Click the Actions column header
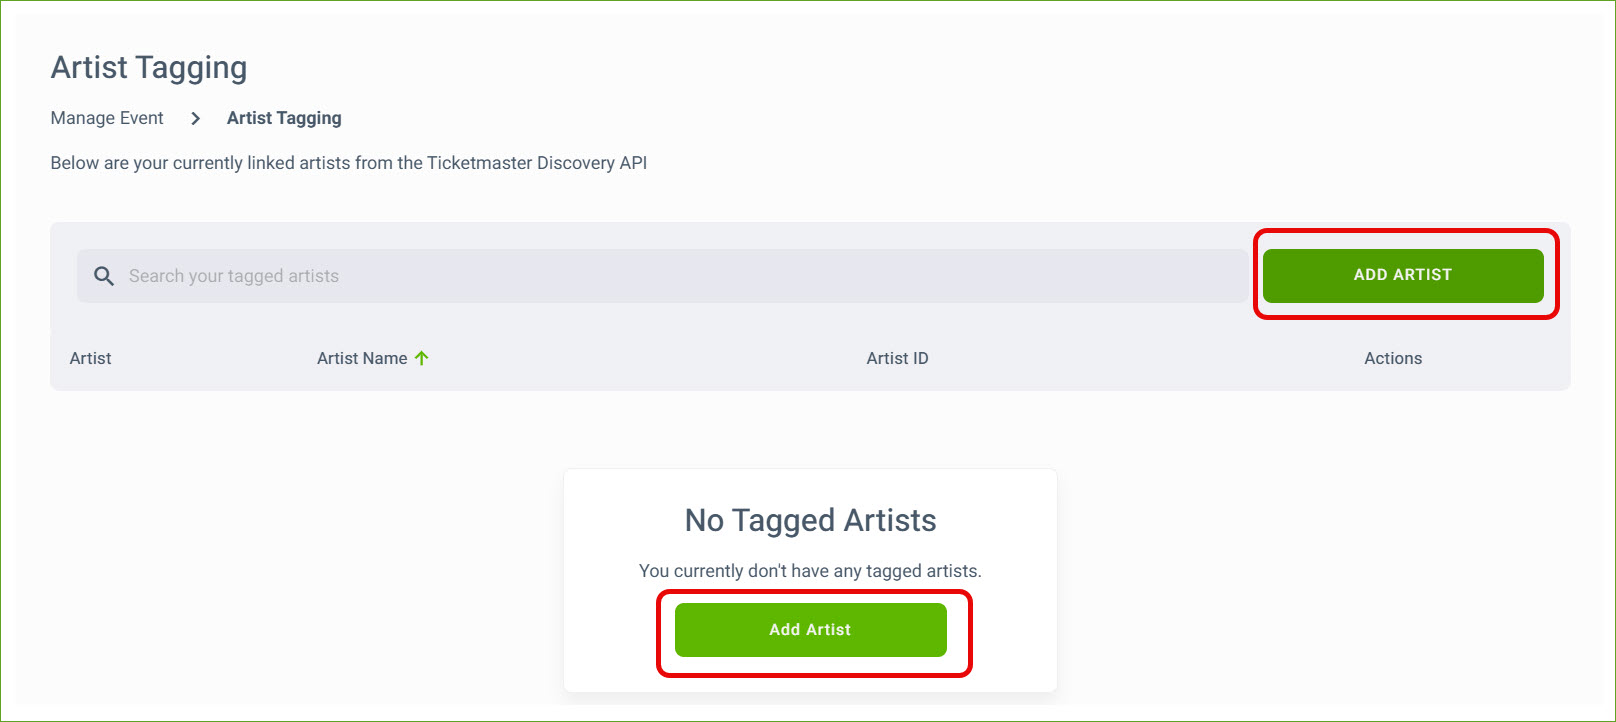1616x722 pixels. (x=1392, y=358)
